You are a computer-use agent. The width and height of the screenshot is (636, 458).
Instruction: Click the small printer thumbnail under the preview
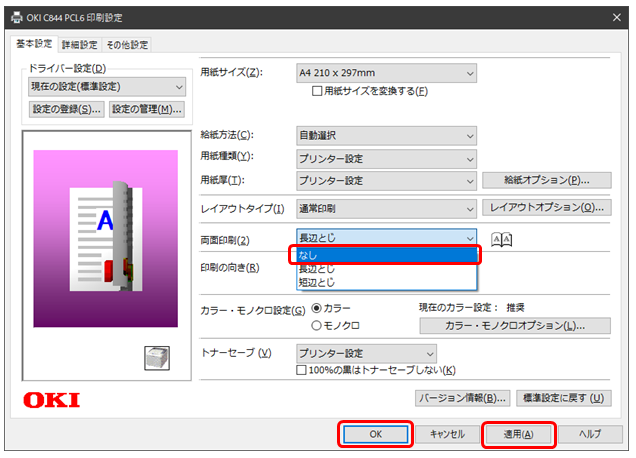click(157, 358)
